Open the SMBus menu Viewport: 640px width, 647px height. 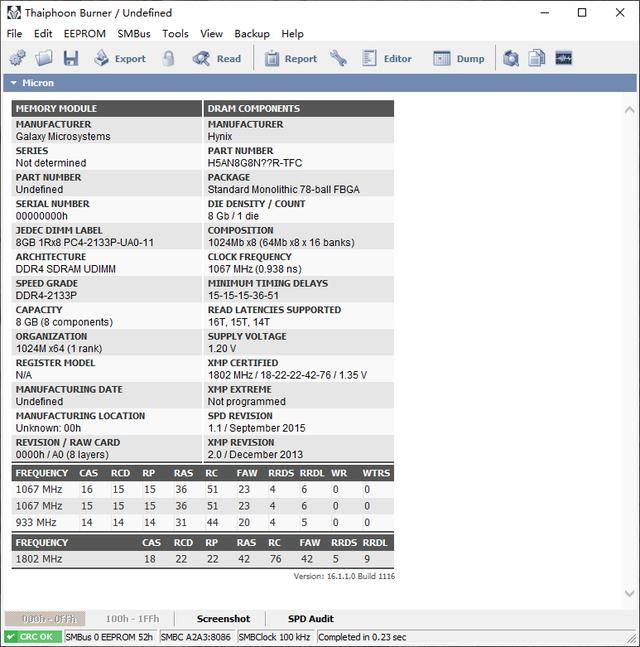point(134,34)
